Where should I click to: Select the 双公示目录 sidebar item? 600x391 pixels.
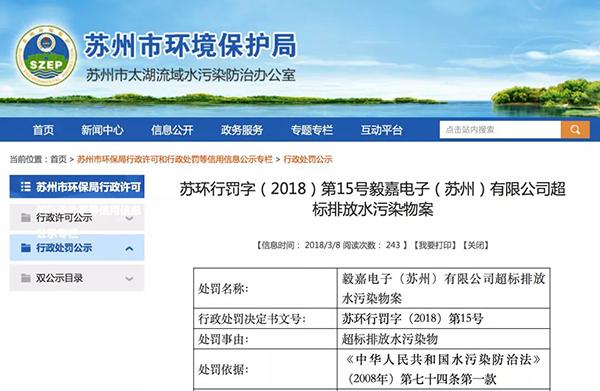77,278
